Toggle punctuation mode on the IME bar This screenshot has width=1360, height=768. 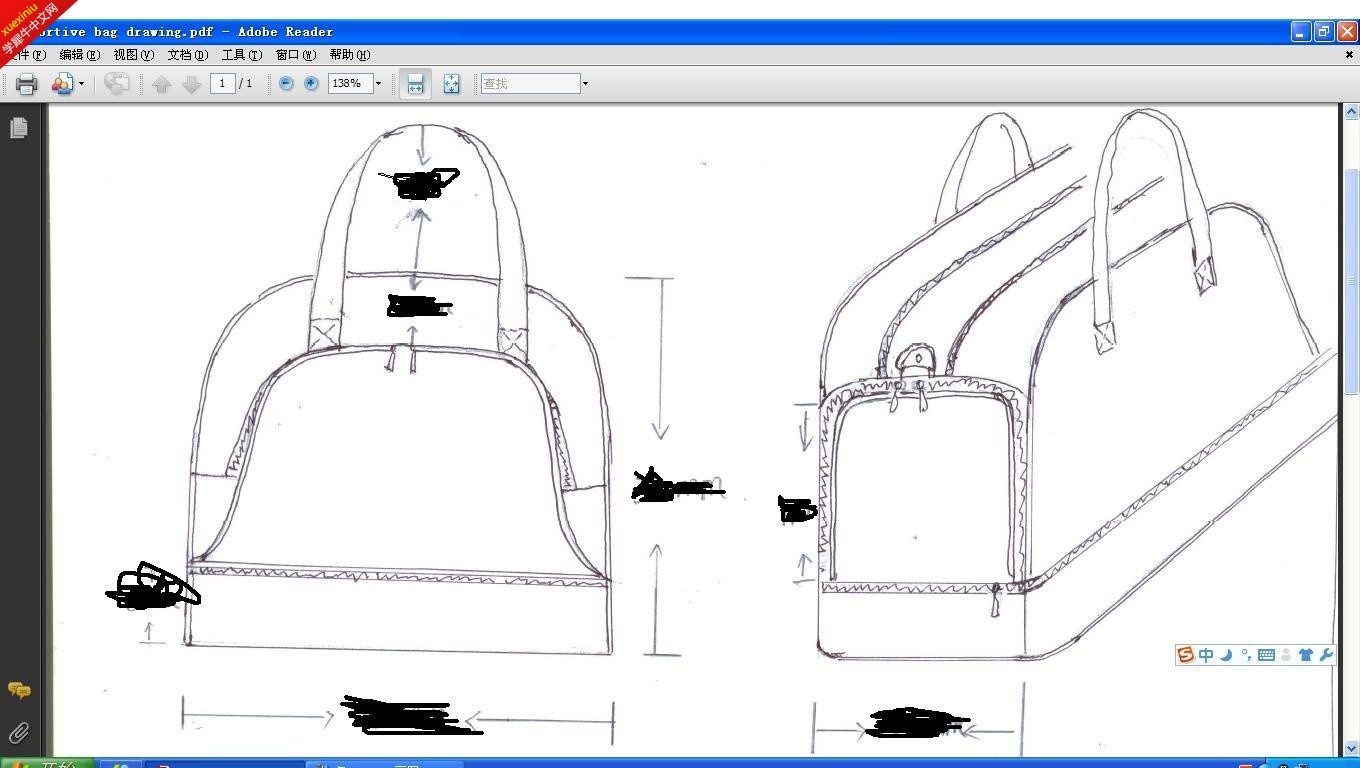click(1245, 655)
